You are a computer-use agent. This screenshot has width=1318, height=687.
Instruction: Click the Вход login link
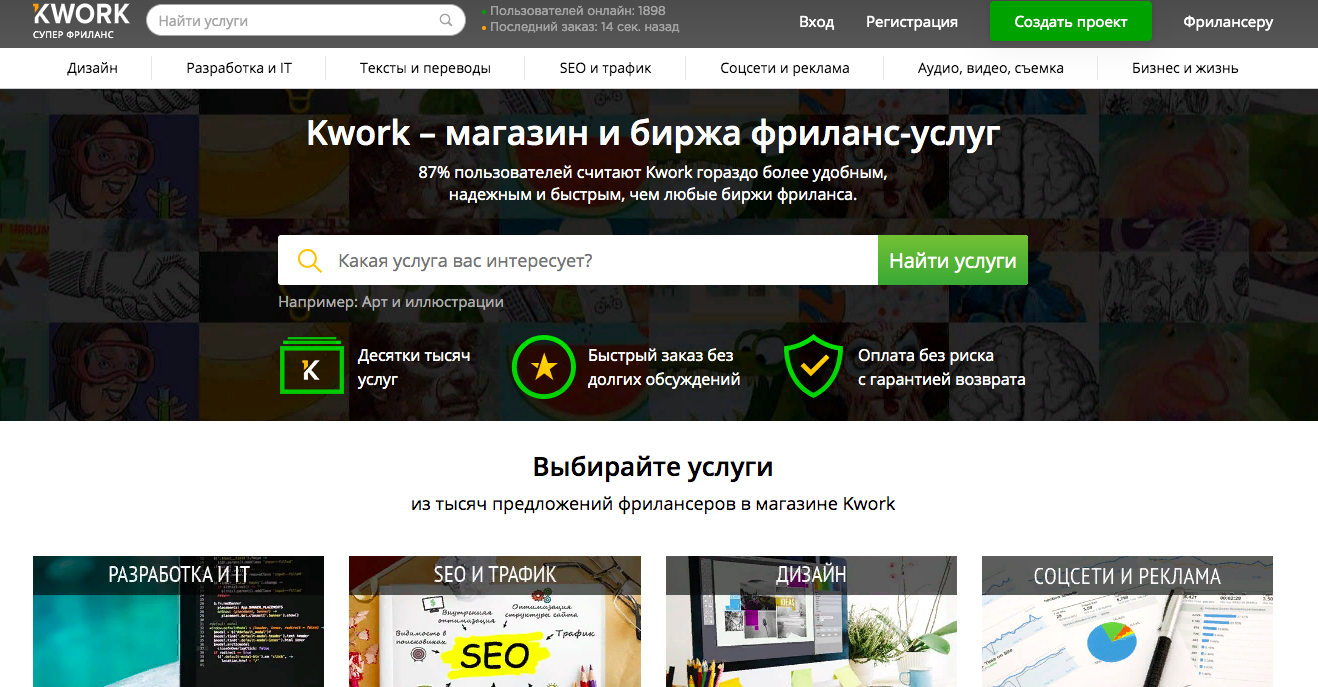(817, 22)
